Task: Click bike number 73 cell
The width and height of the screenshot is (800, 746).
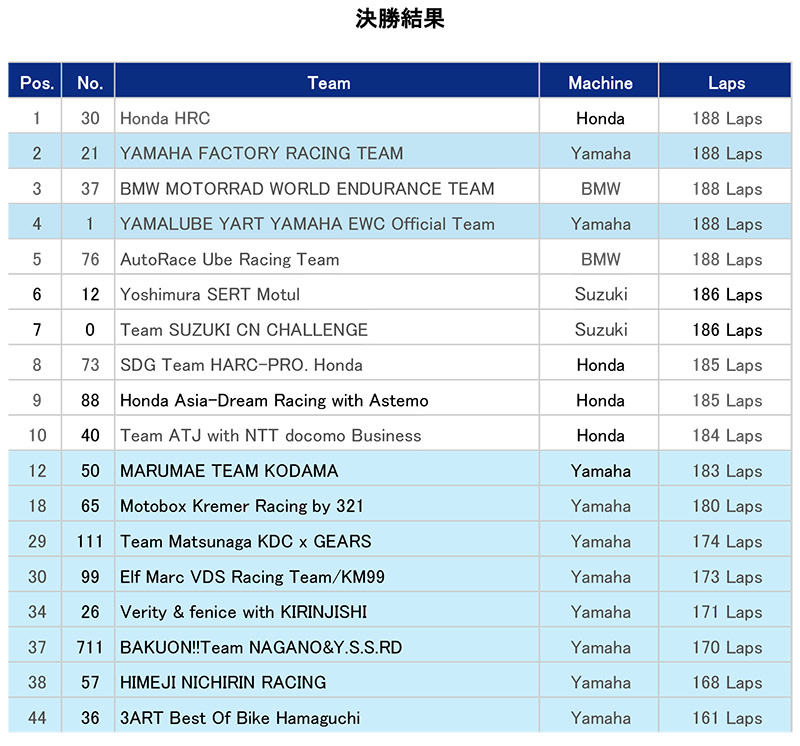Action: [x=89, y=364]
